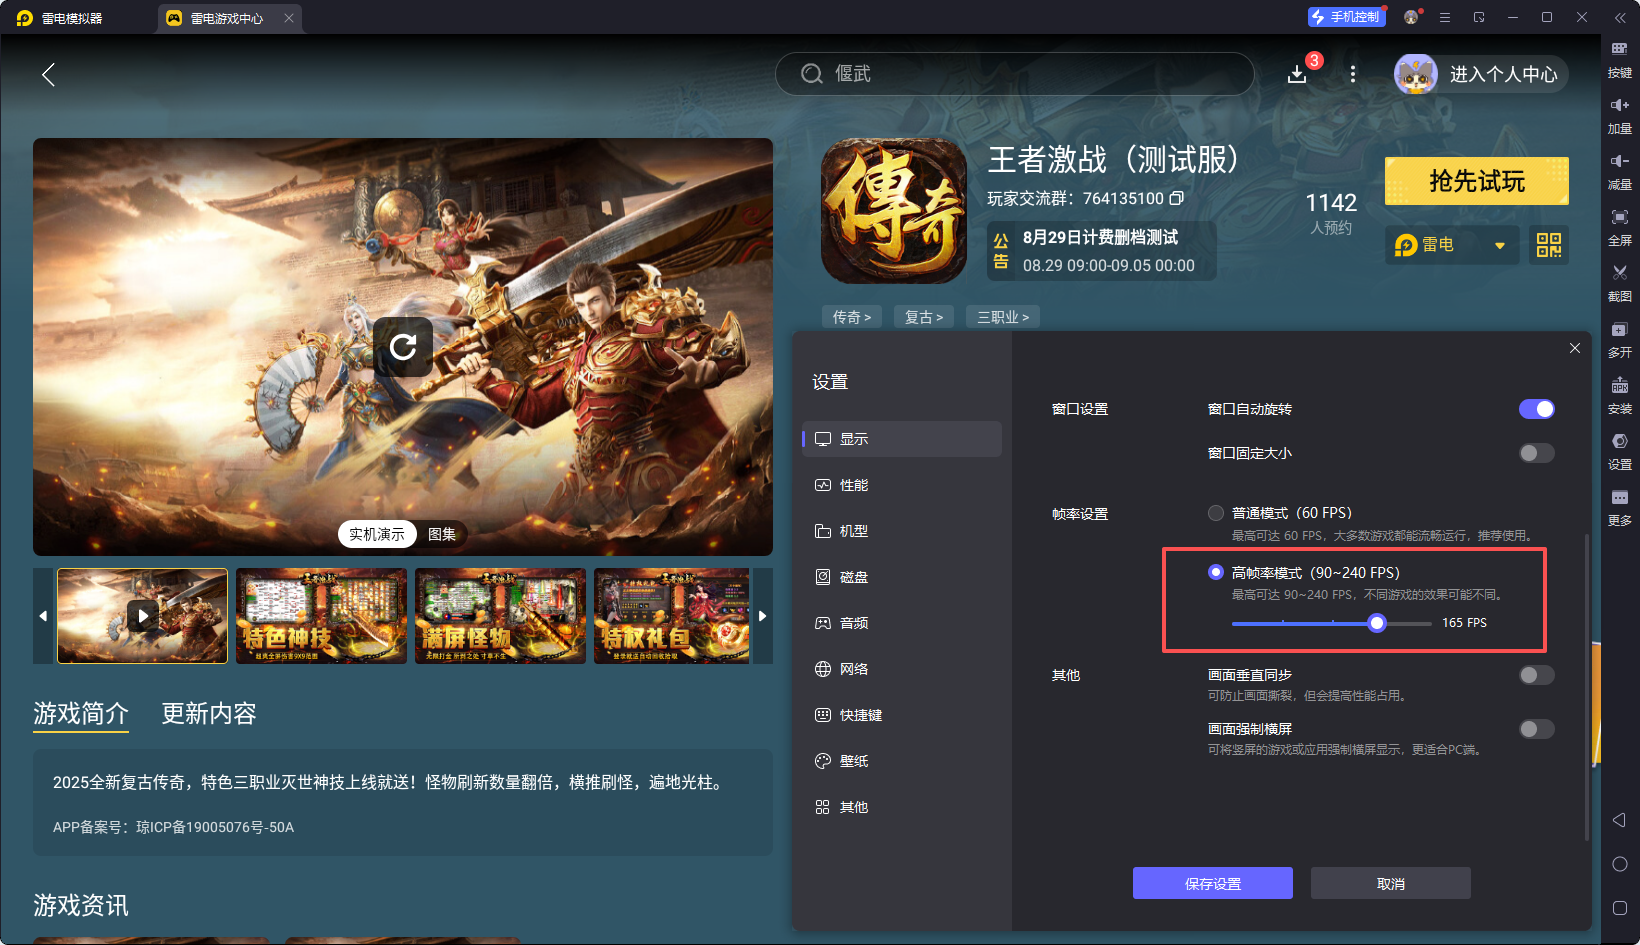Switch to 游戏简介 tab
1640x945 pixels.
coord(81,713)
